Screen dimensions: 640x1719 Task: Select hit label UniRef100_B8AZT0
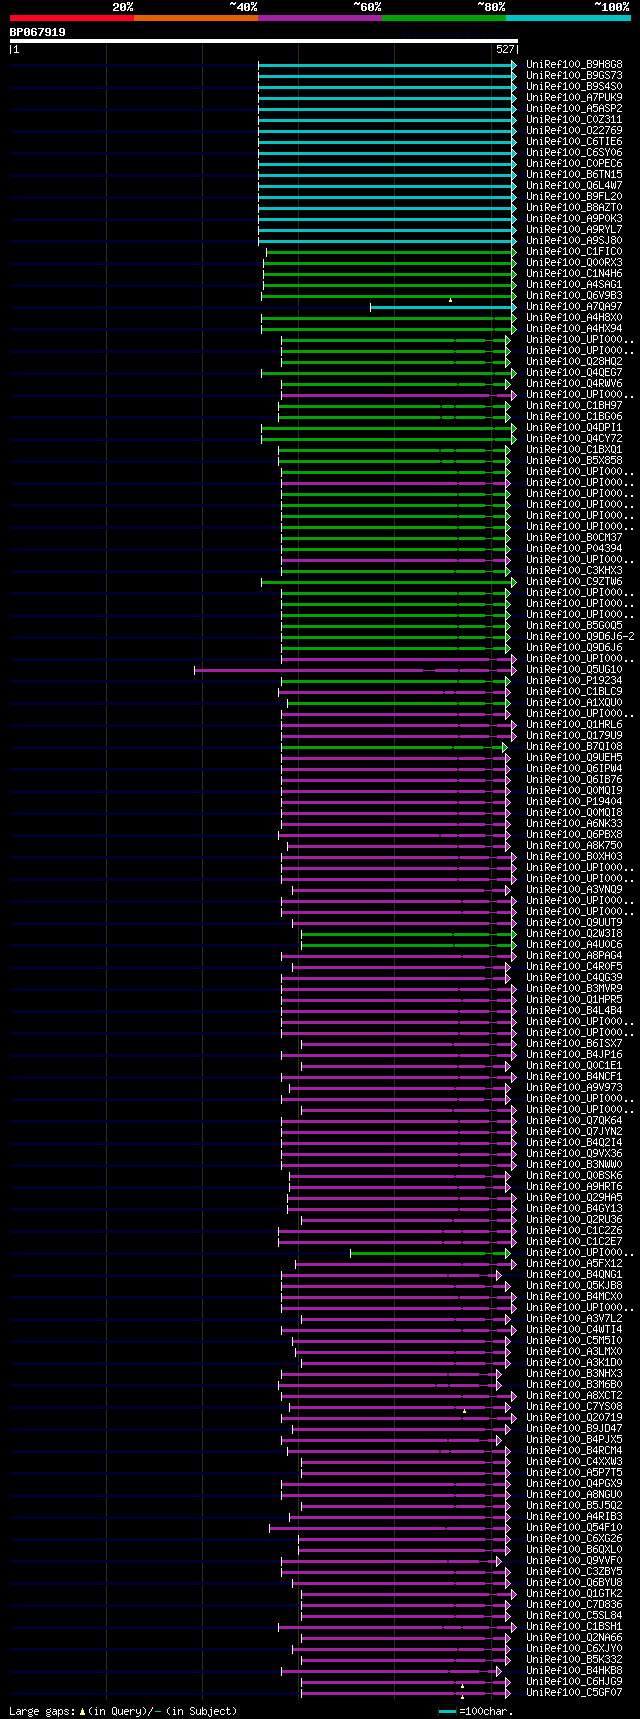click(x=574, y=207)
